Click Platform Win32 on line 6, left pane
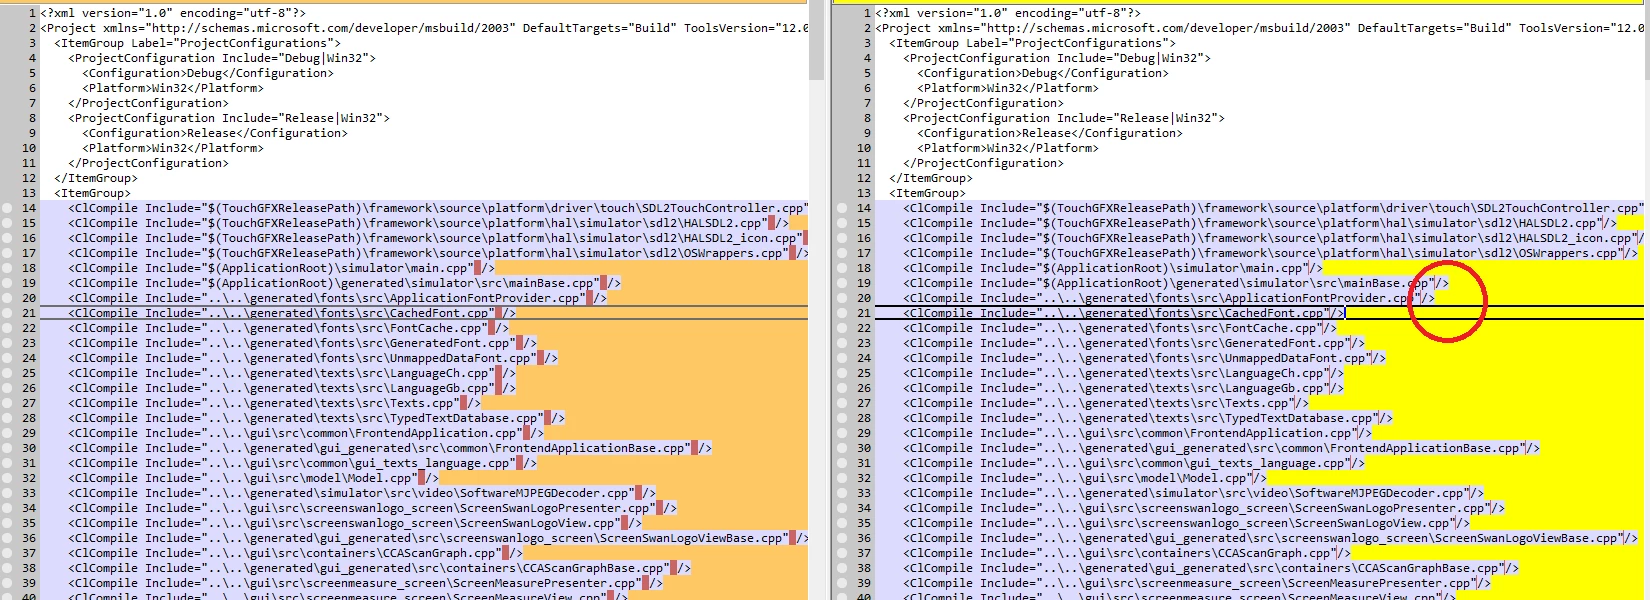Image resolution: width=1650 pixels, height=600 pixels. coord(173,88)
